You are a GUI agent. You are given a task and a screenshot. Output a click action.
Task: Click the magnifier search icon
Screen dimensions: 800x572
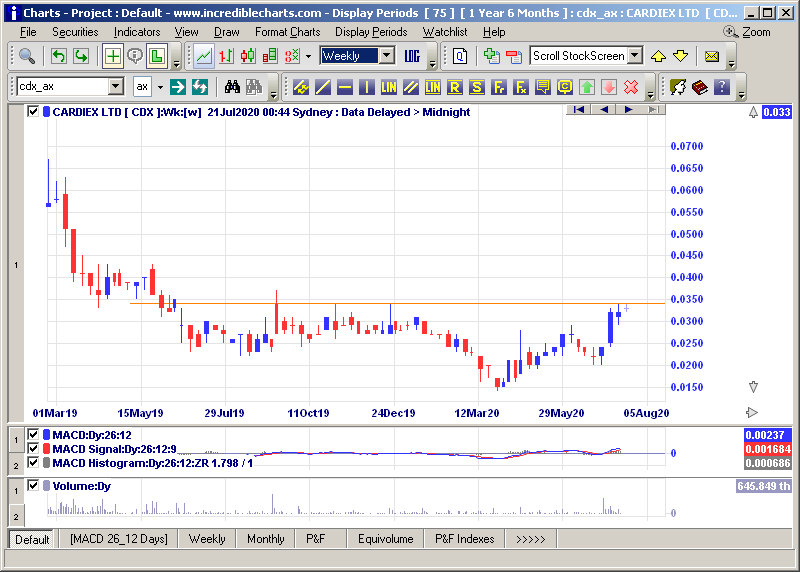(x=27, y=56)
